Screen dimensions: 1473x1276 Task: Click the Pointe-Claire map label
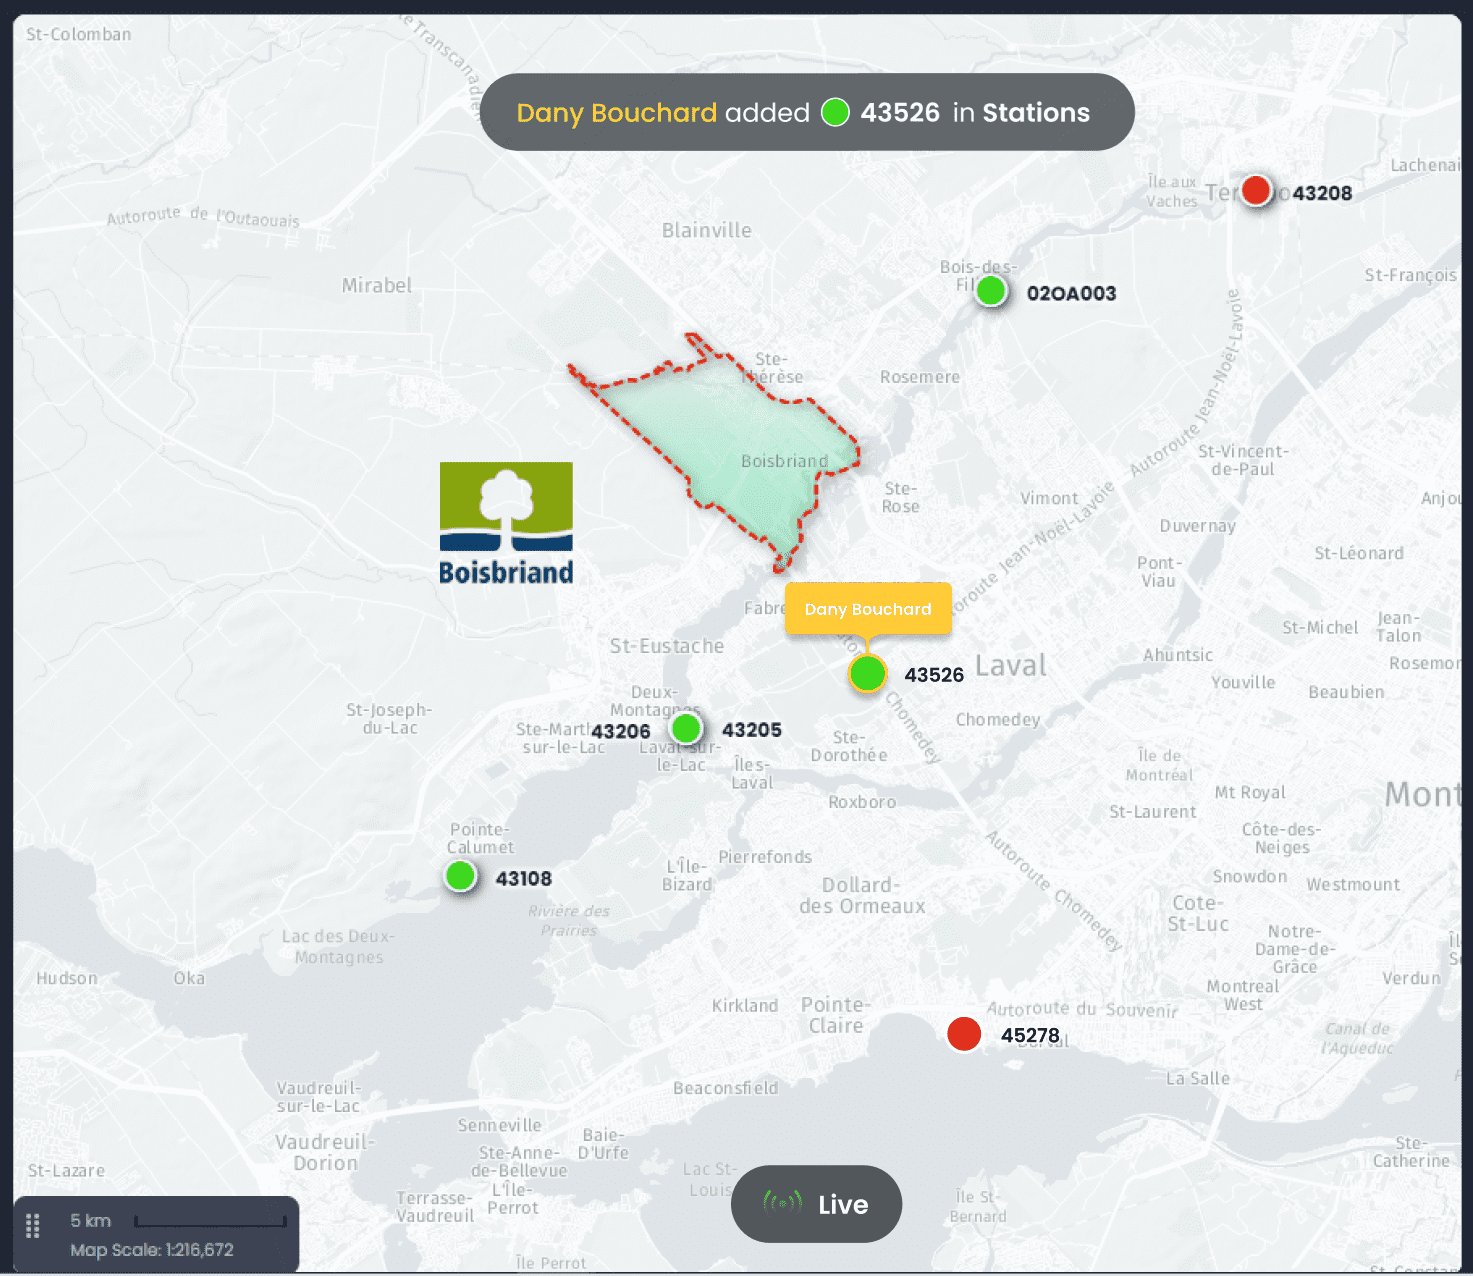[x=836, y=1015]
